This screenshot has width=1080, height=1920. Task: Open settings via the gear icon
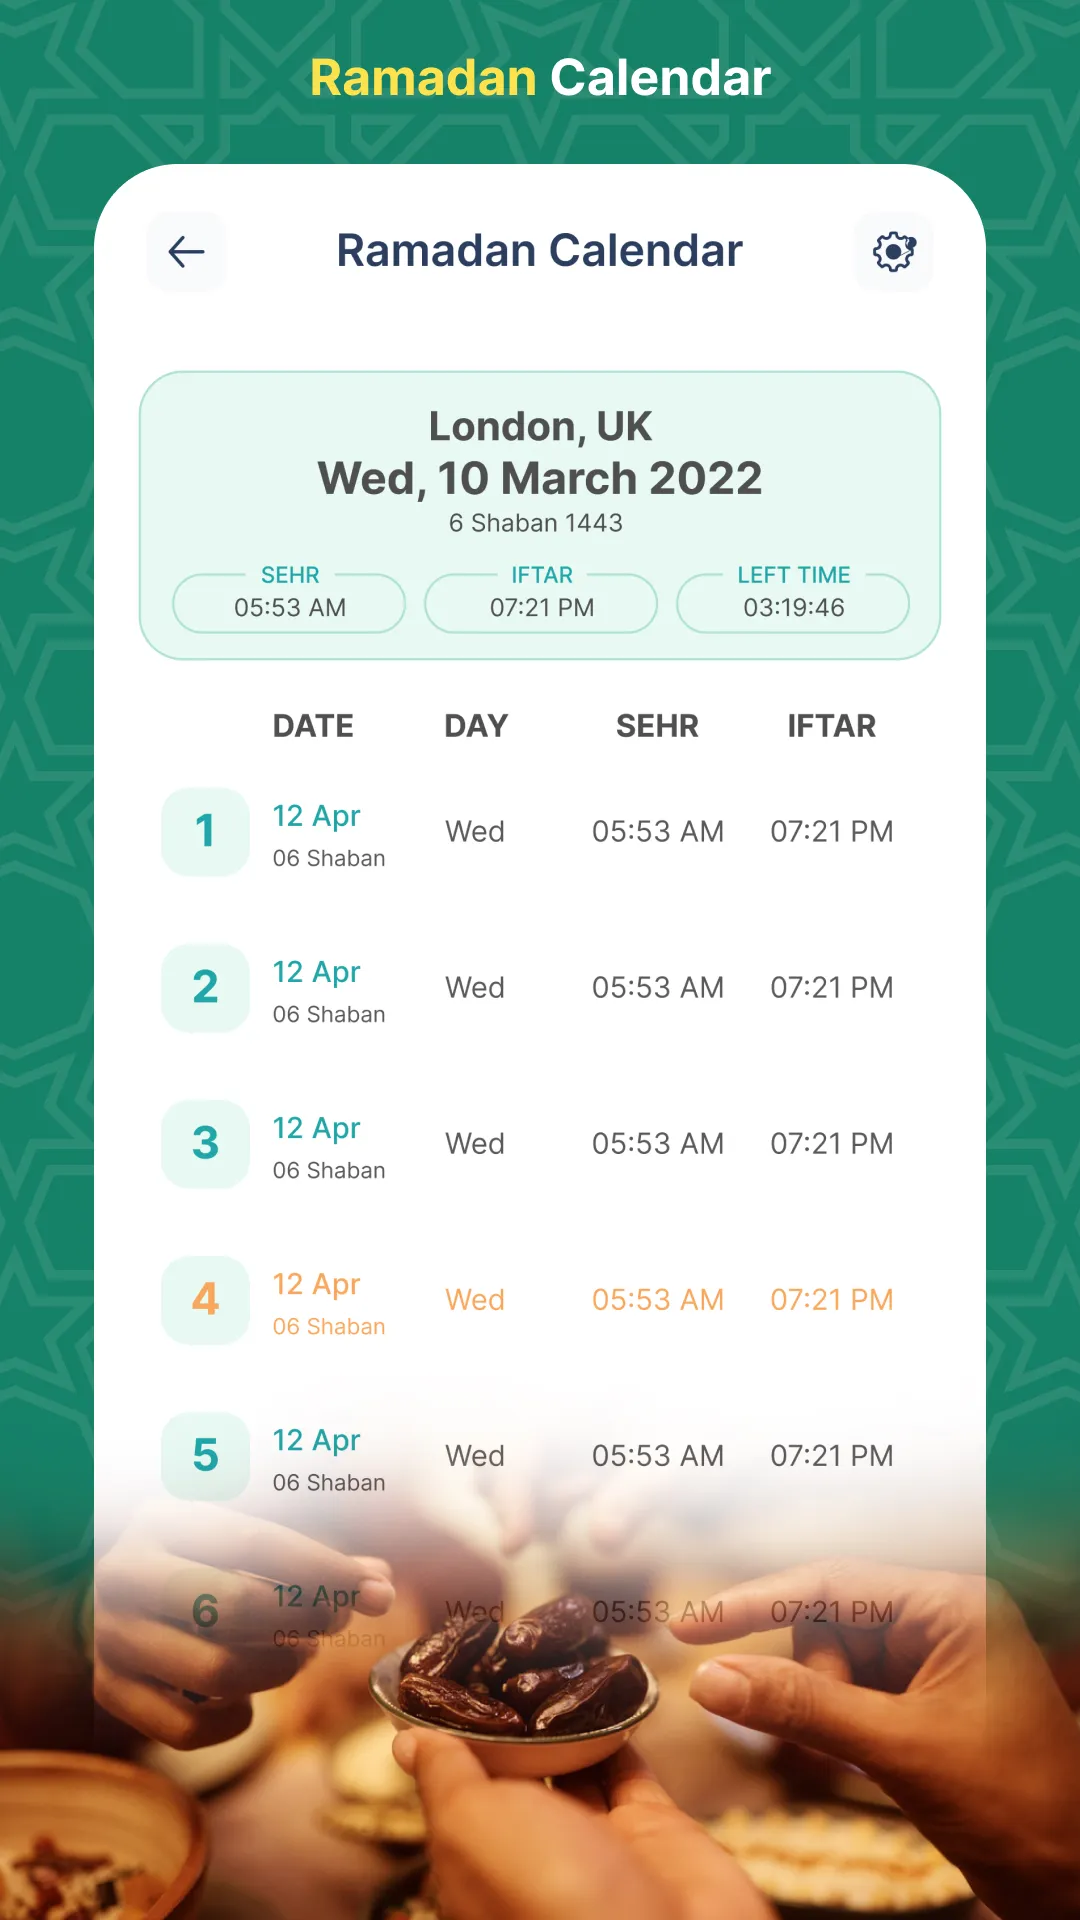pyautogui.click(x=894, y=252)
